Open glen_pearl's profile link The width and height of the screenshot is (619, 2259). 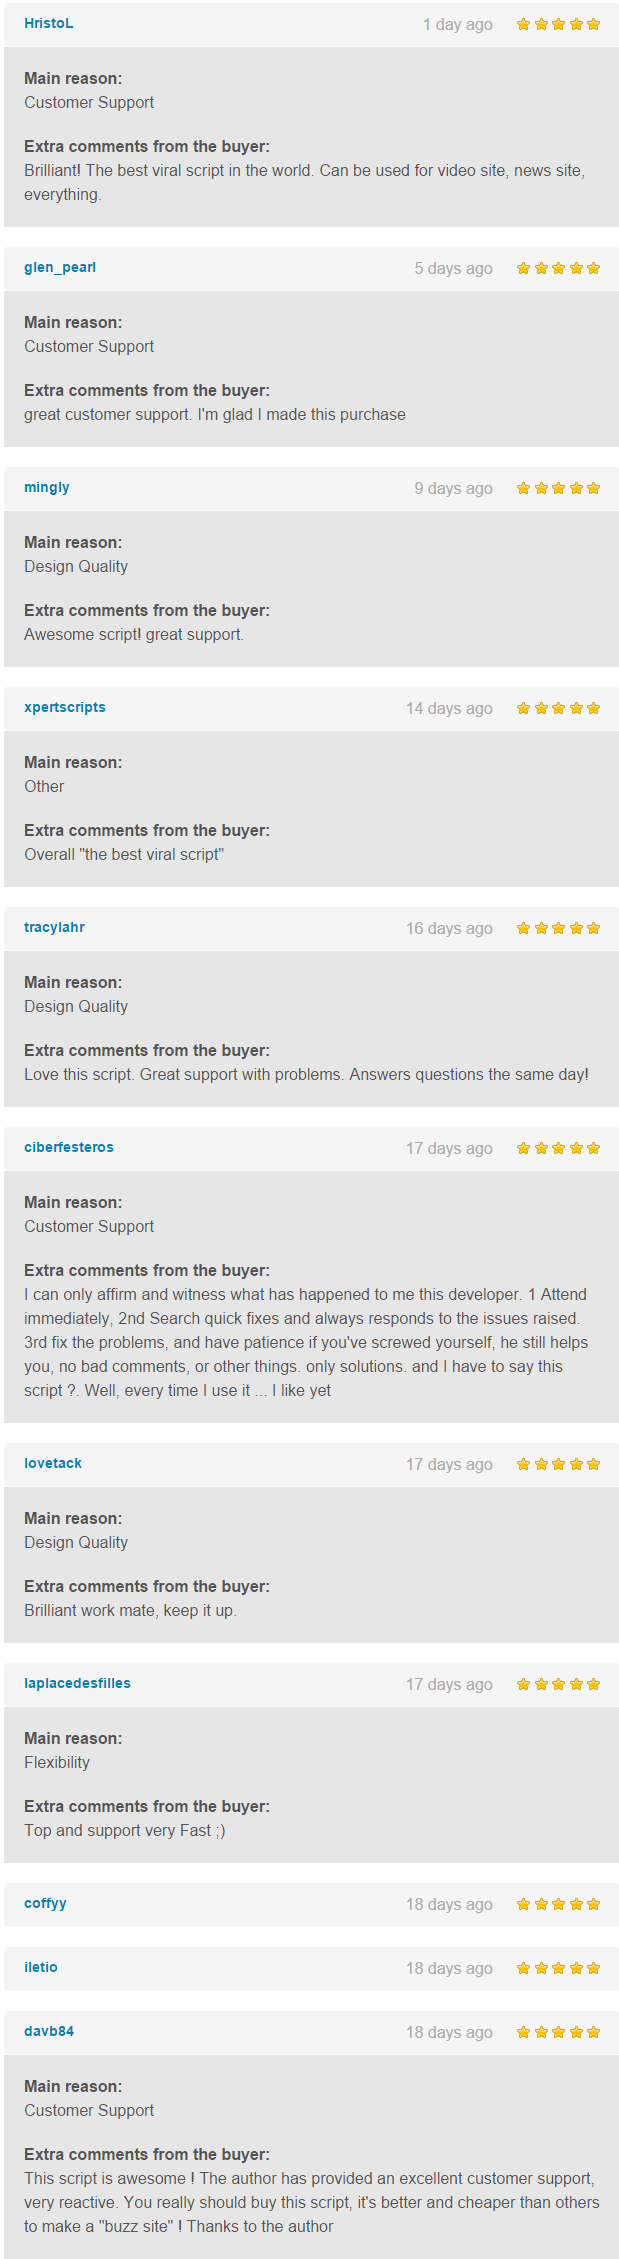tap(60, 268)
